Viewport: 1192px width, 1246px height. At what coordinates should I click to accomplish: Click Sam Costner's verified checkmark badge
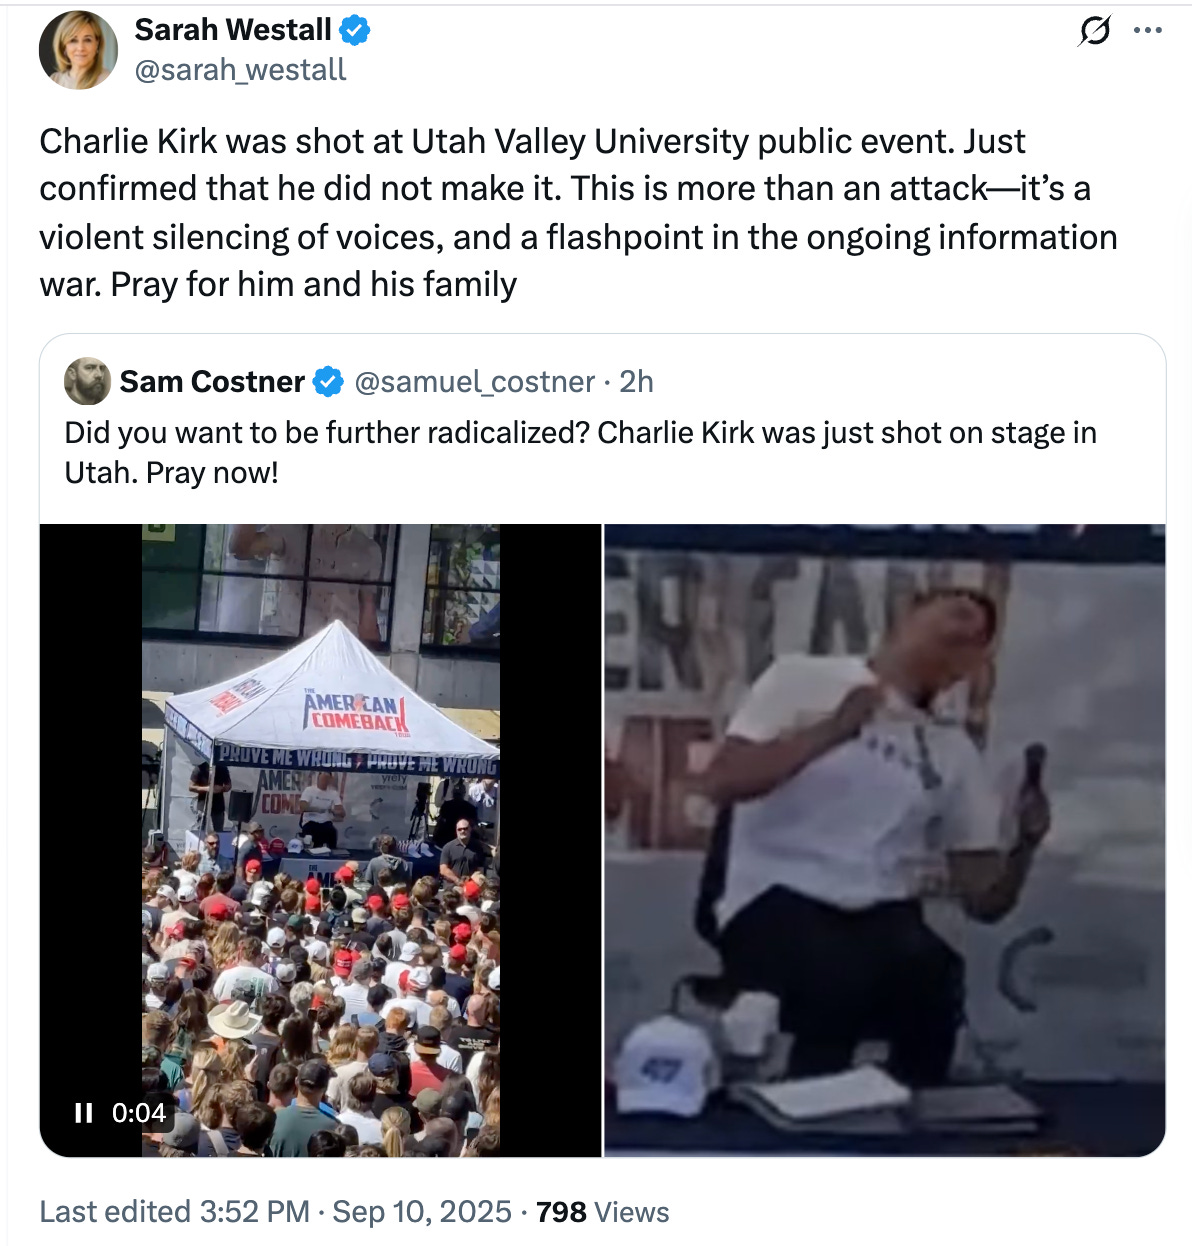[329, 382]
